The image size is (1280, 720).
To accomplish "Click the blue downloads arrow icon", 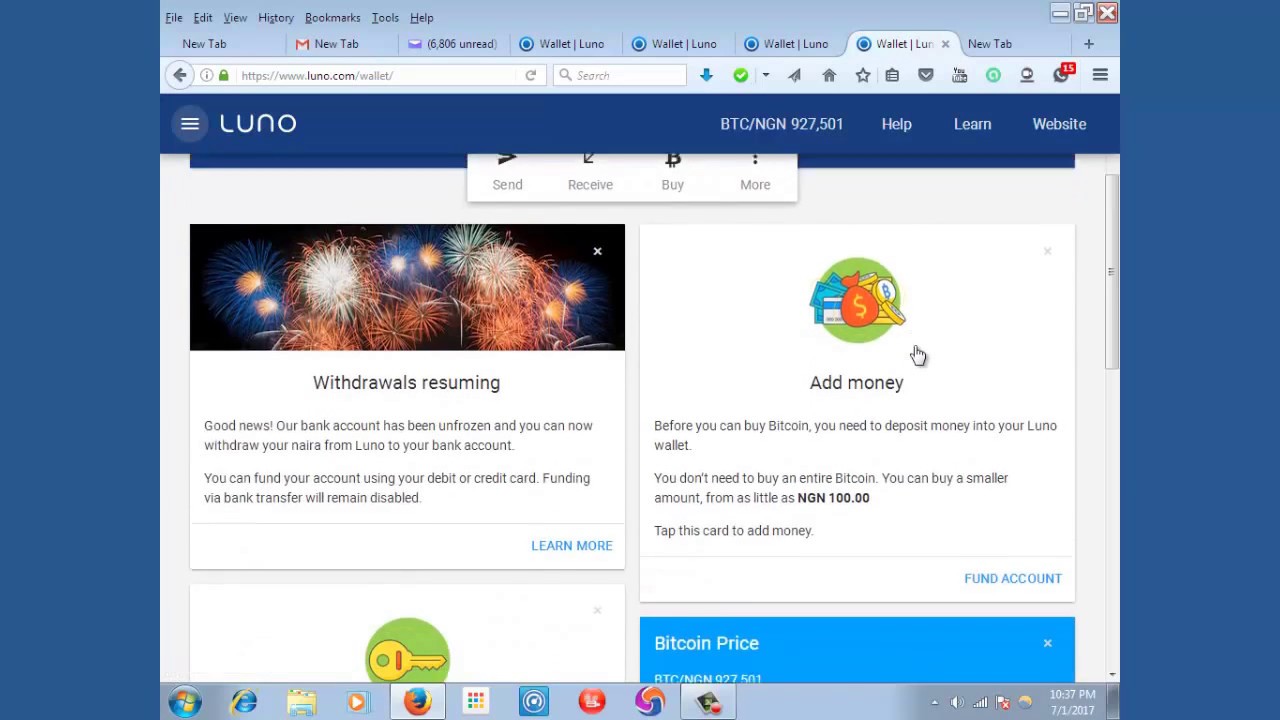I will coord(706,75).
